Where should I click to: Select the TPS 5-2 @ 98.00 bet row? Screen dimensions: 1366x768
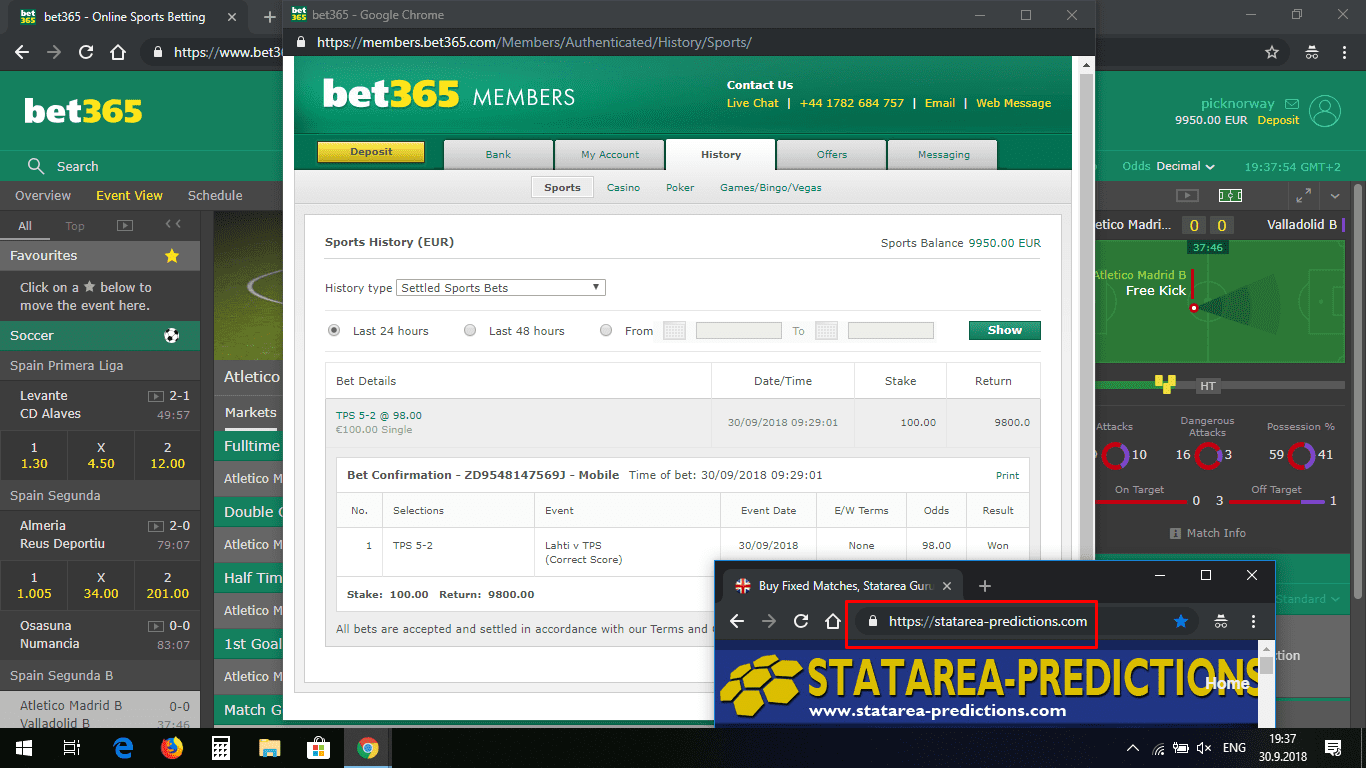pyautogui.click(x=683, y=422)
